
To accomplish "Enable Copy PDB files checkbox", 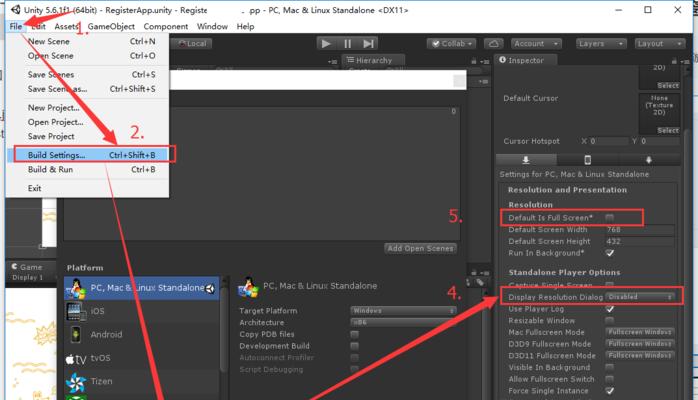I will tap(354, 334).
